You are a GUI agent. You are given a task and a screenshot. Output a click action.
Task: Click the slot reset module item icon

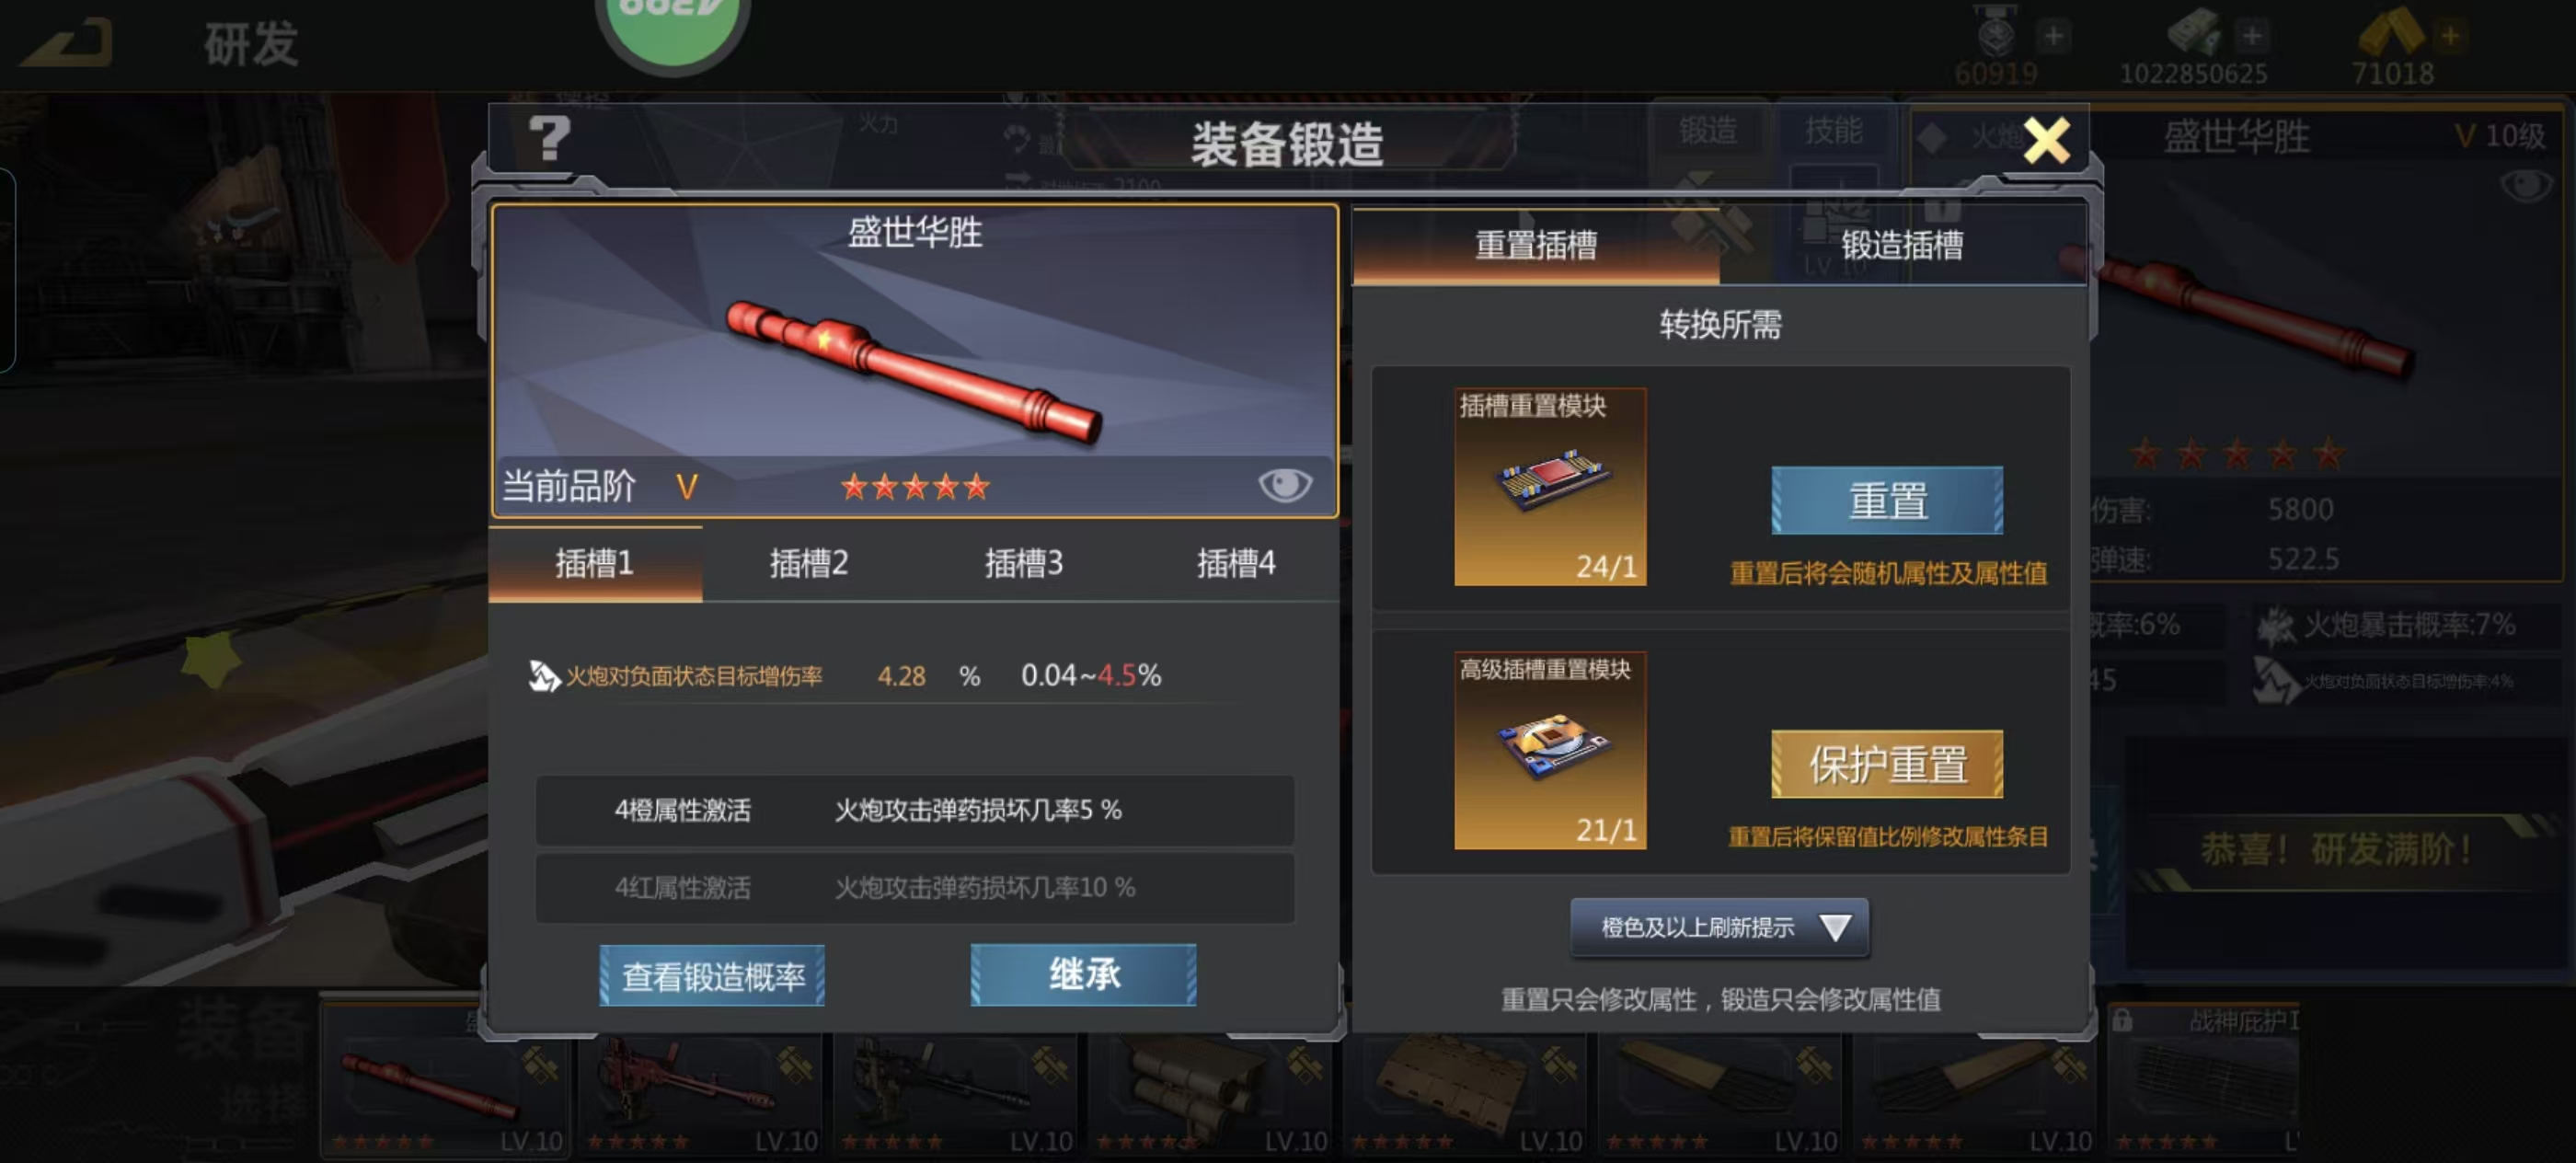tap(1550, 487)
